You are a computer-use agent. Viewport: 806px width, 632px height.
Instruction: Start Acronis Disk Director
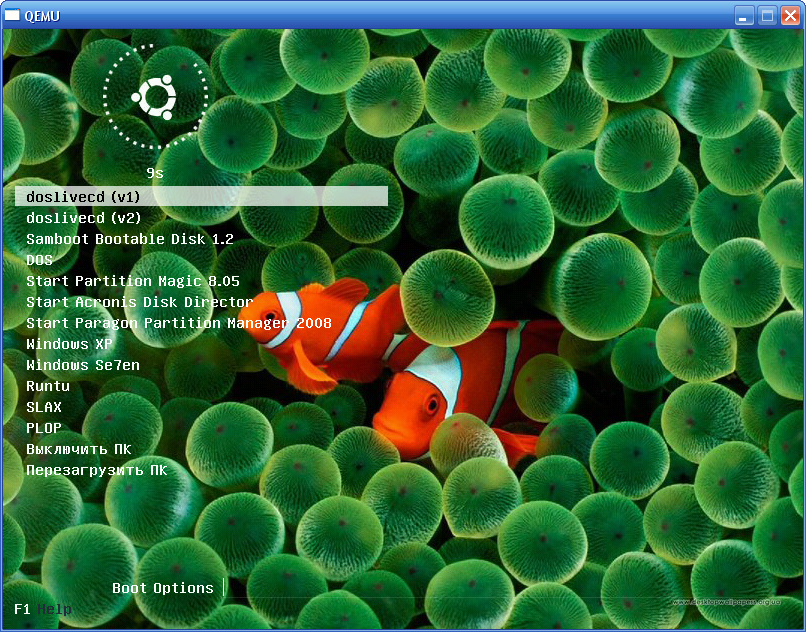tap(139, 302)
